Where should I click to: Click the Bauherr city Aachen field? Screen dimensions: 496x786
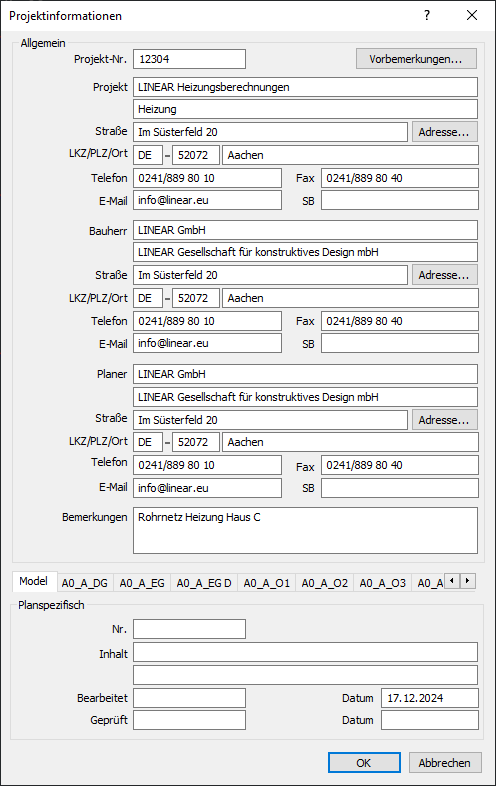tap(350, 298)
